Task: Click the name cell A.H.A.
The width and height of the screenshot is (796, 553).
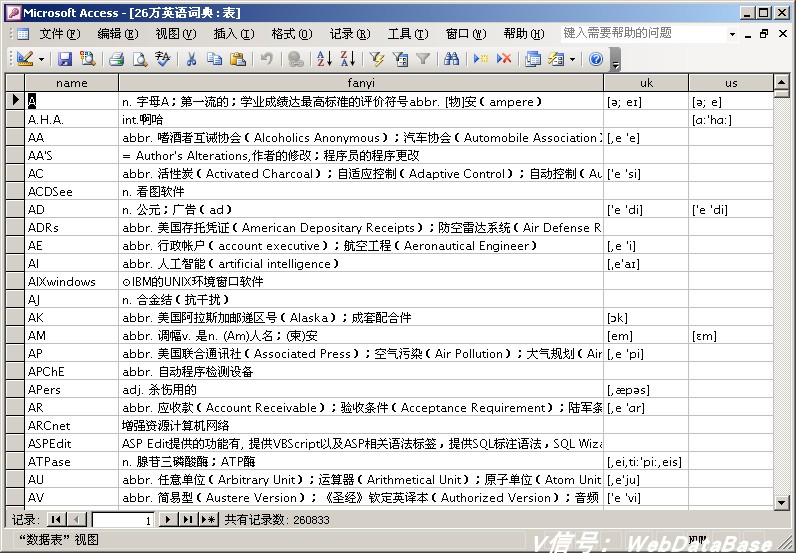Action: point(72,120)
